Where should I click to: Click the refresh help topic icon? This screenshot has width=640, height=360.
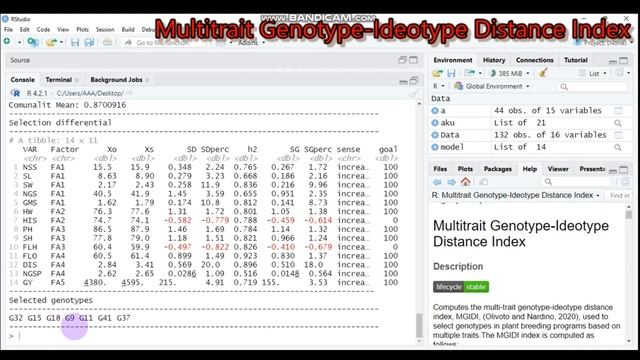[625, 182]
